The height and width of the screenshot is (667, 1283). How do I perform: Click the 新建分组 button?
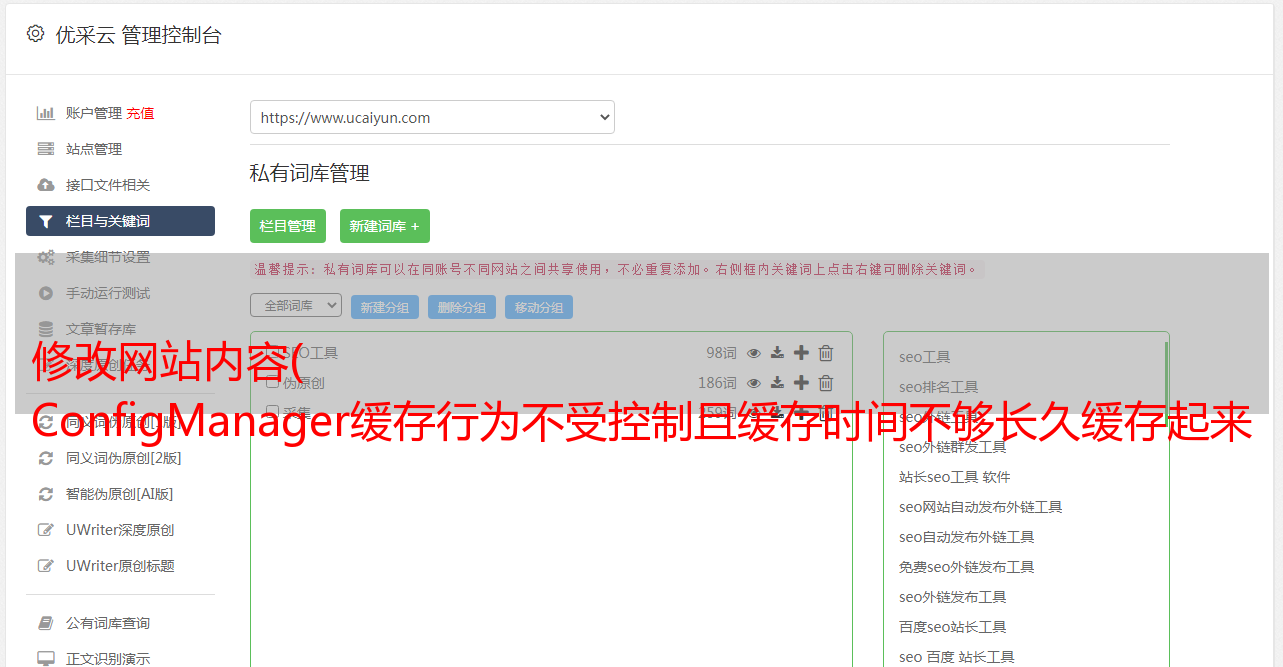(x=385, y=307)
